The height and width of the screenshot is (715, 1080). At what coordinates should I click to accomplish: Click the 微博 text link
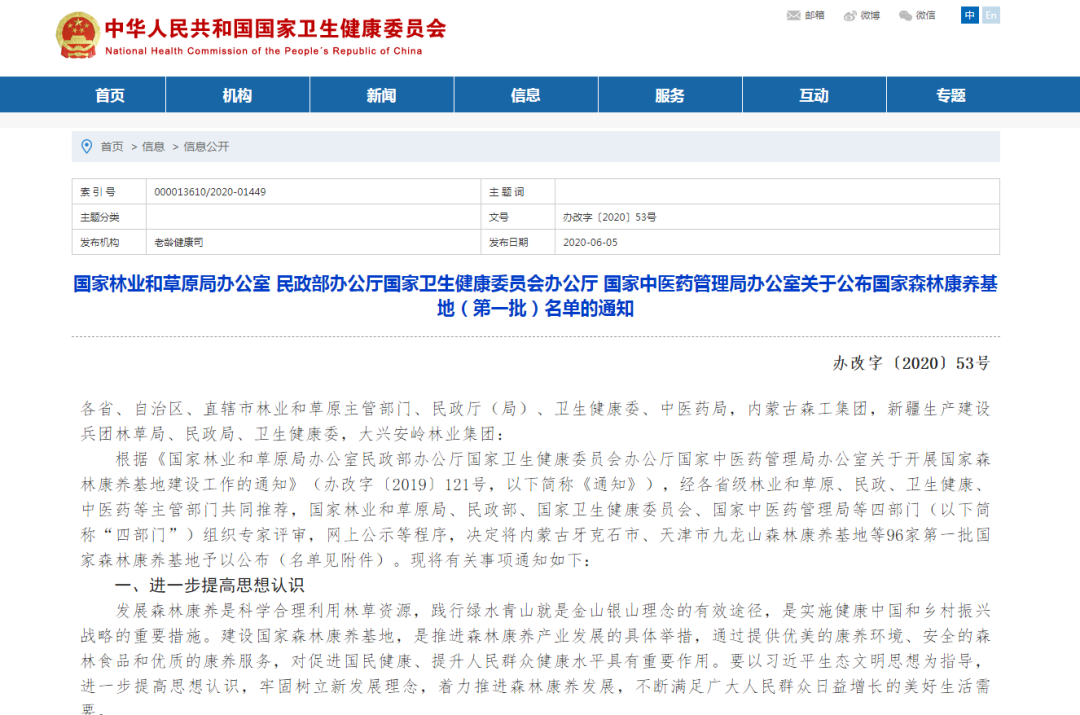(x=870, y=15)
